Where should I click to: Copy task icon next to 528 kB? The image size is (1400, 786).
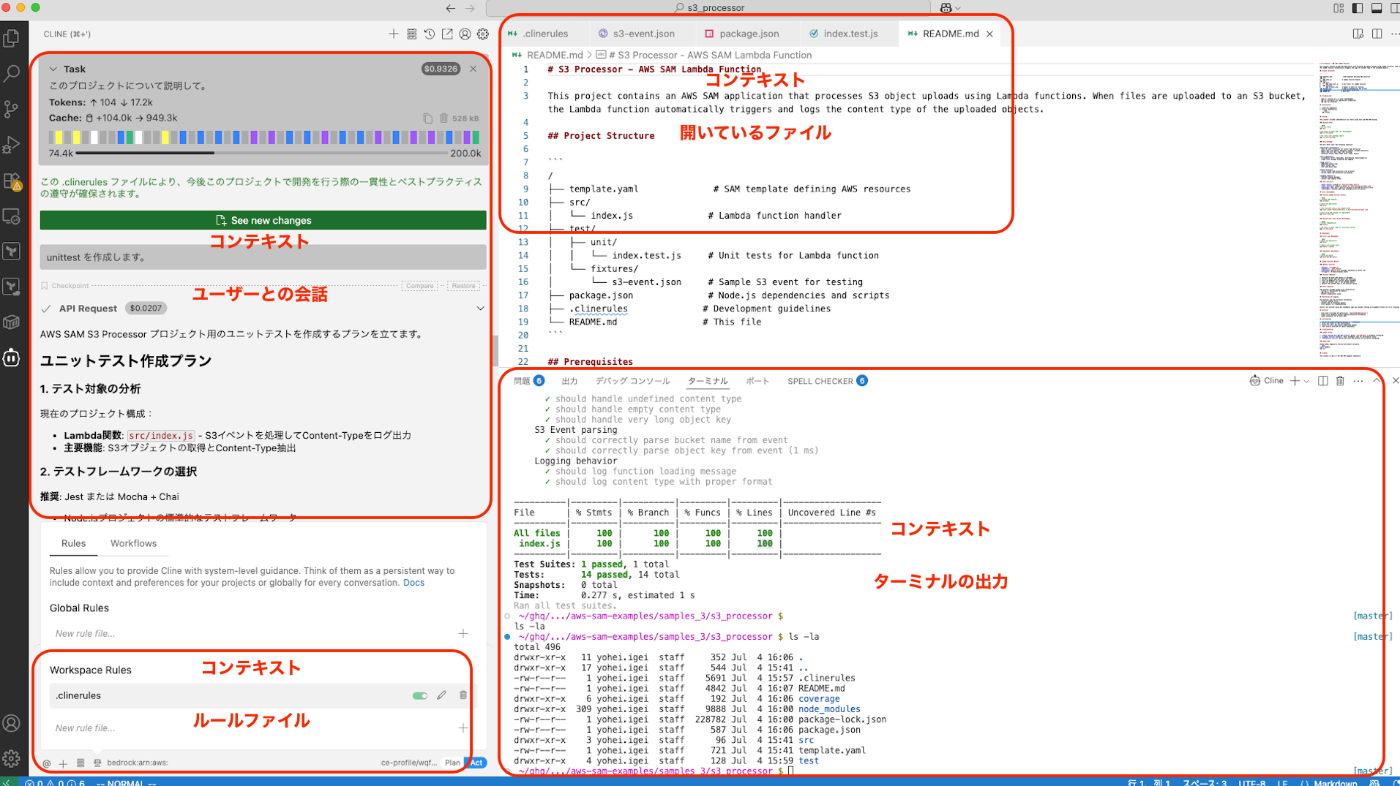pos(428,118)
